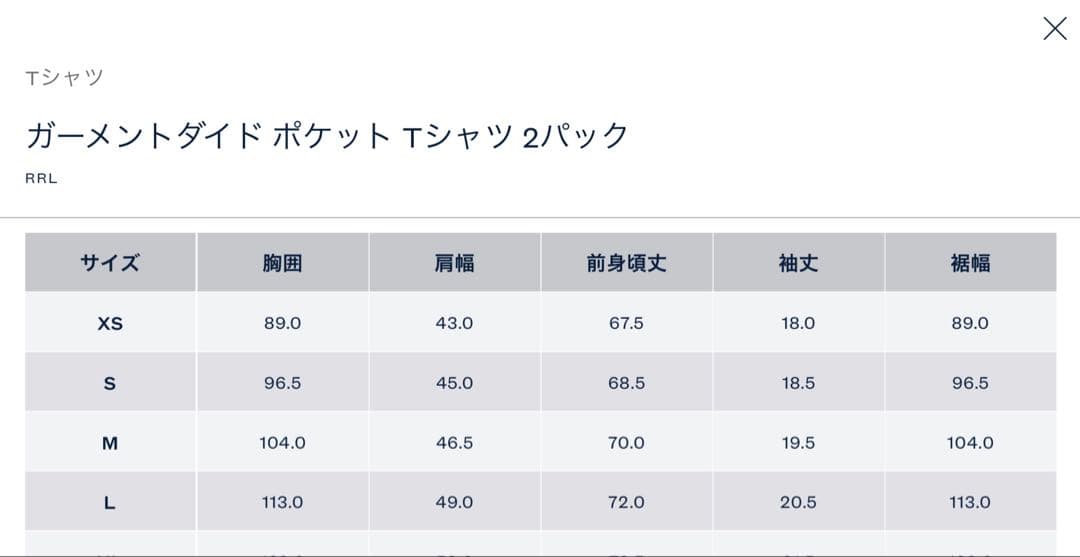Select the 肩幅 column header

tap(454, 263)
